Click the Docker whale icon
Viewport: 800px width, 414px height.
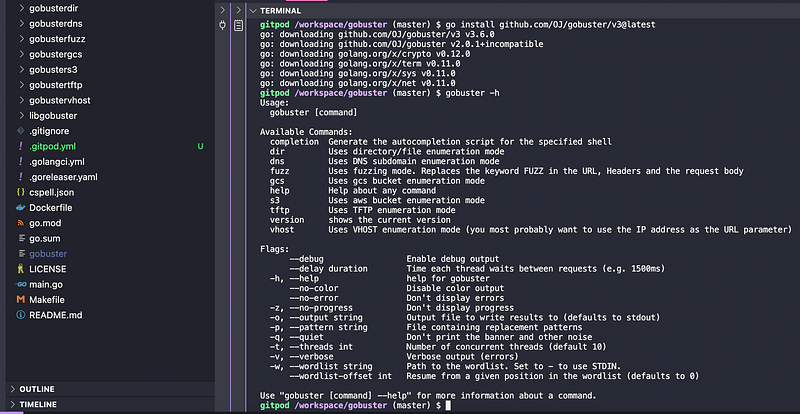click(20, 208)
